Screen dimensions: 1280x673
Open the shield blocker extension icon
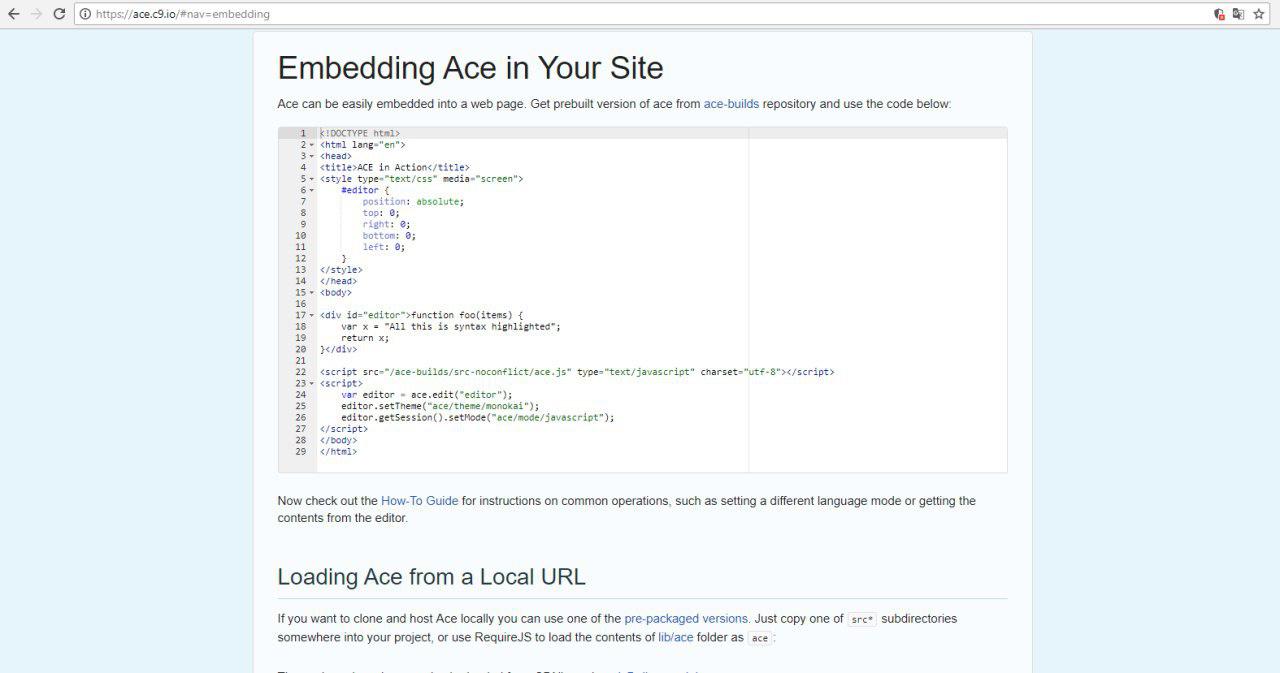coord(1219,14)
